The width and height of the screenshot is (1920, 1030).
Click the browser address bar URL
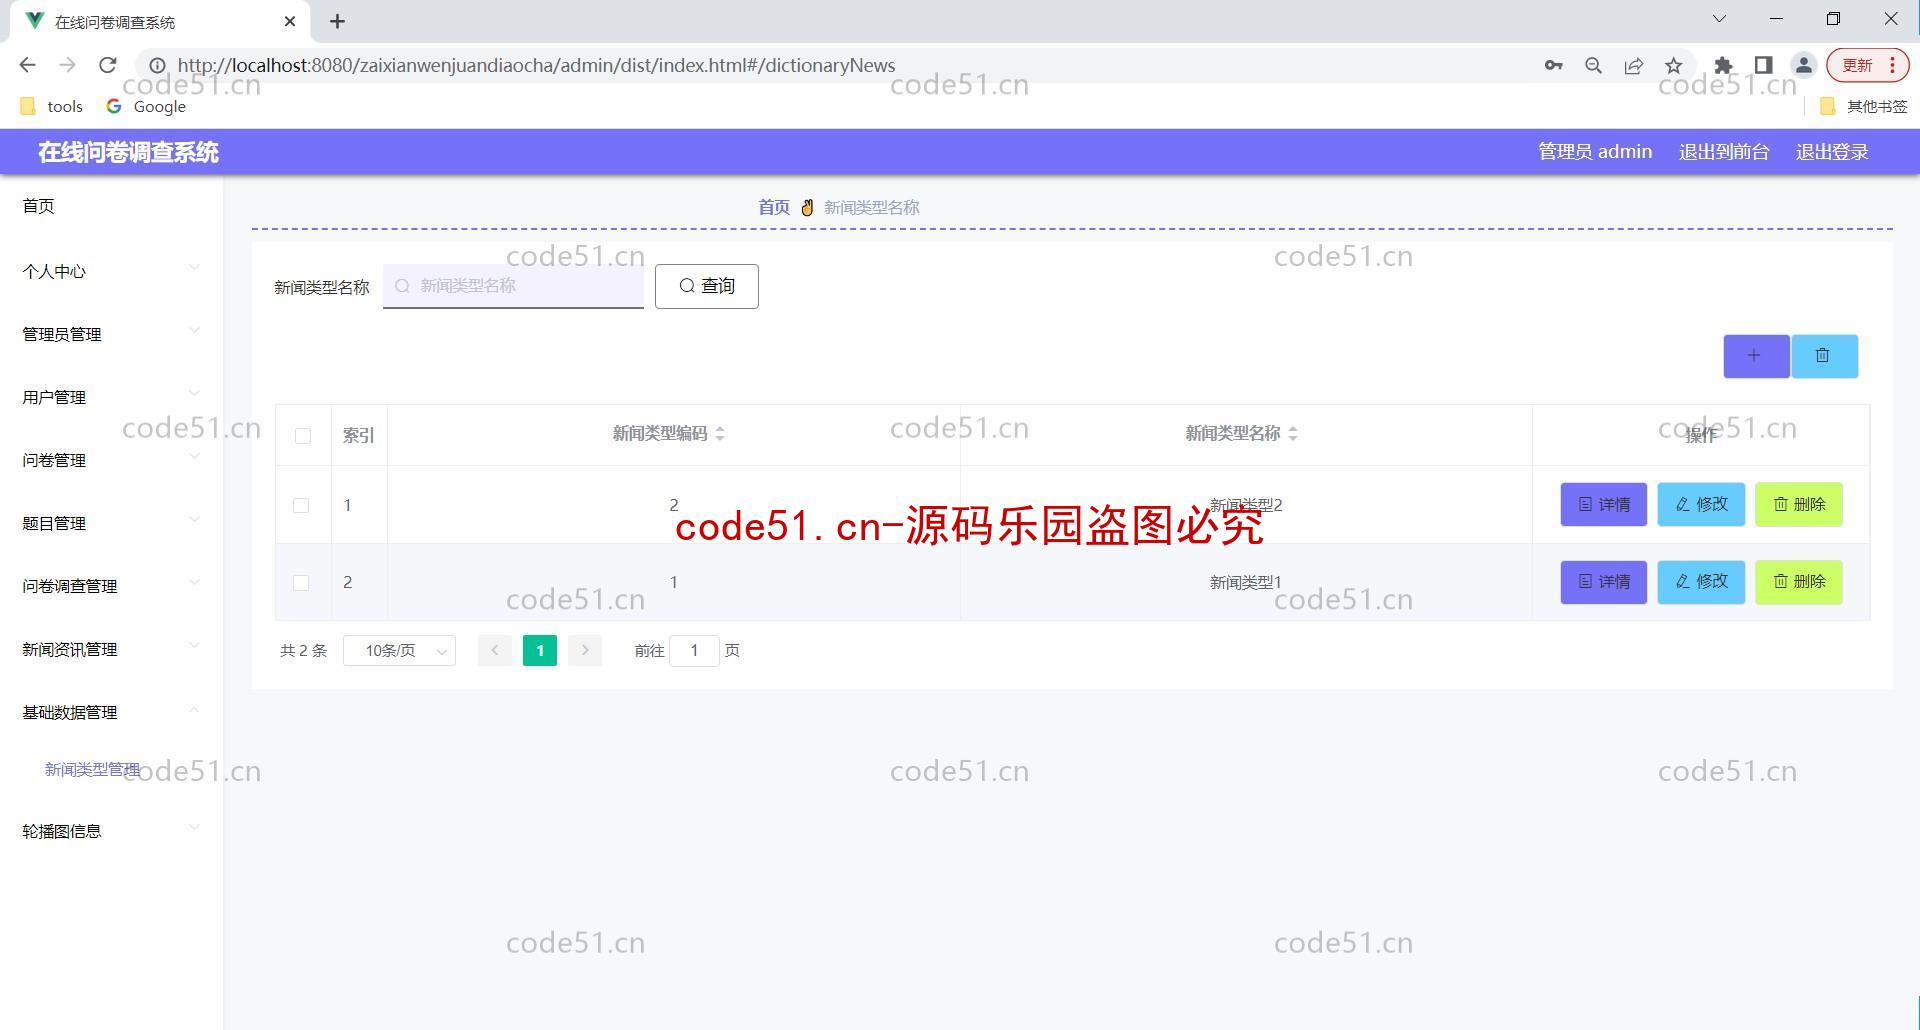pos(536,65)
